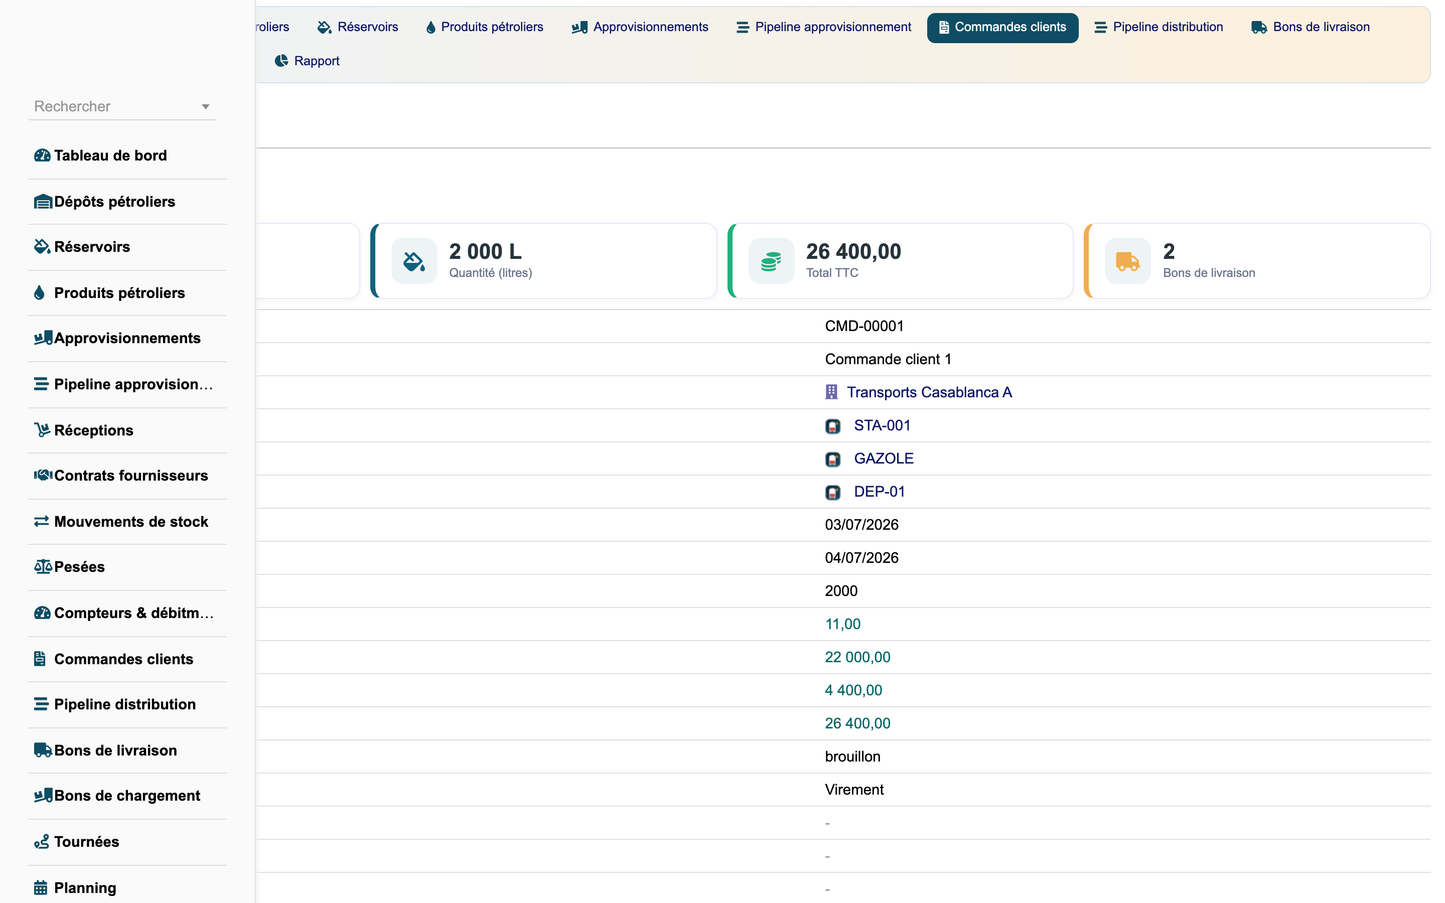The image size is (1445, 903).
Task: Click the Dépôts pétroliers warehouse icon
Action: click(43, 202)
